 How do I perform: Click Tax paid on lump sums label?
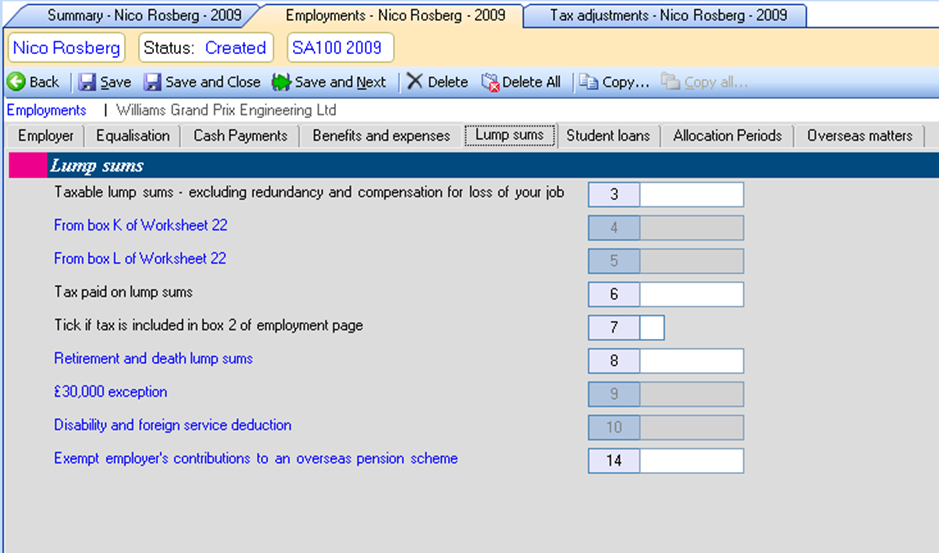tap(123, 292)
